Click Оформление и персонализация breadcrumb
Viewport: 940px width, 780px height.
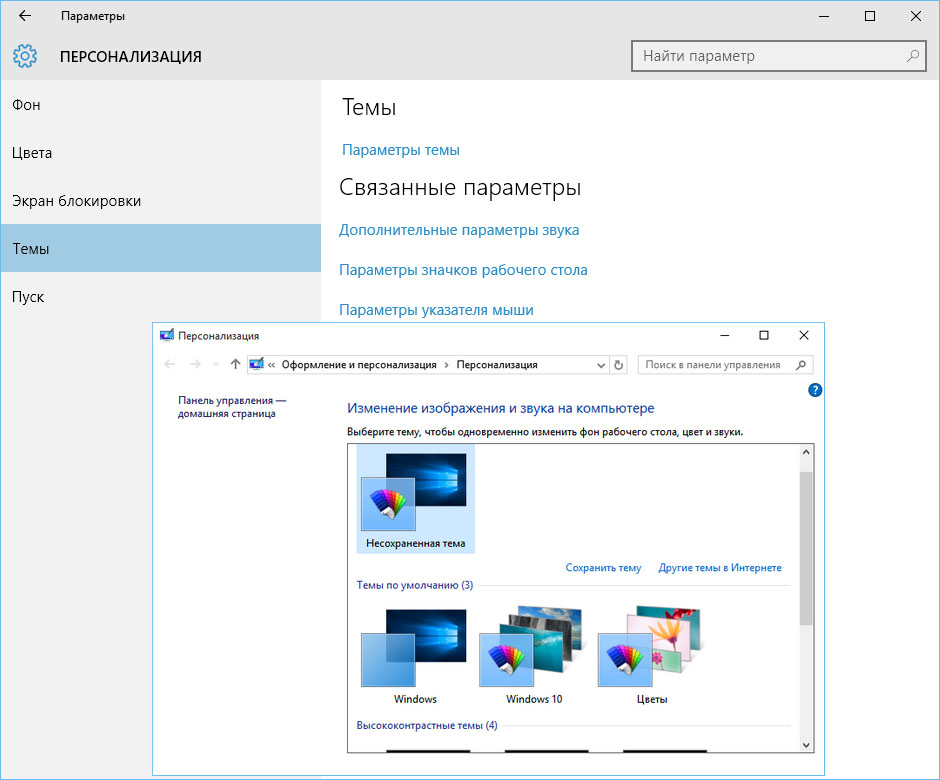click(358, 365)
